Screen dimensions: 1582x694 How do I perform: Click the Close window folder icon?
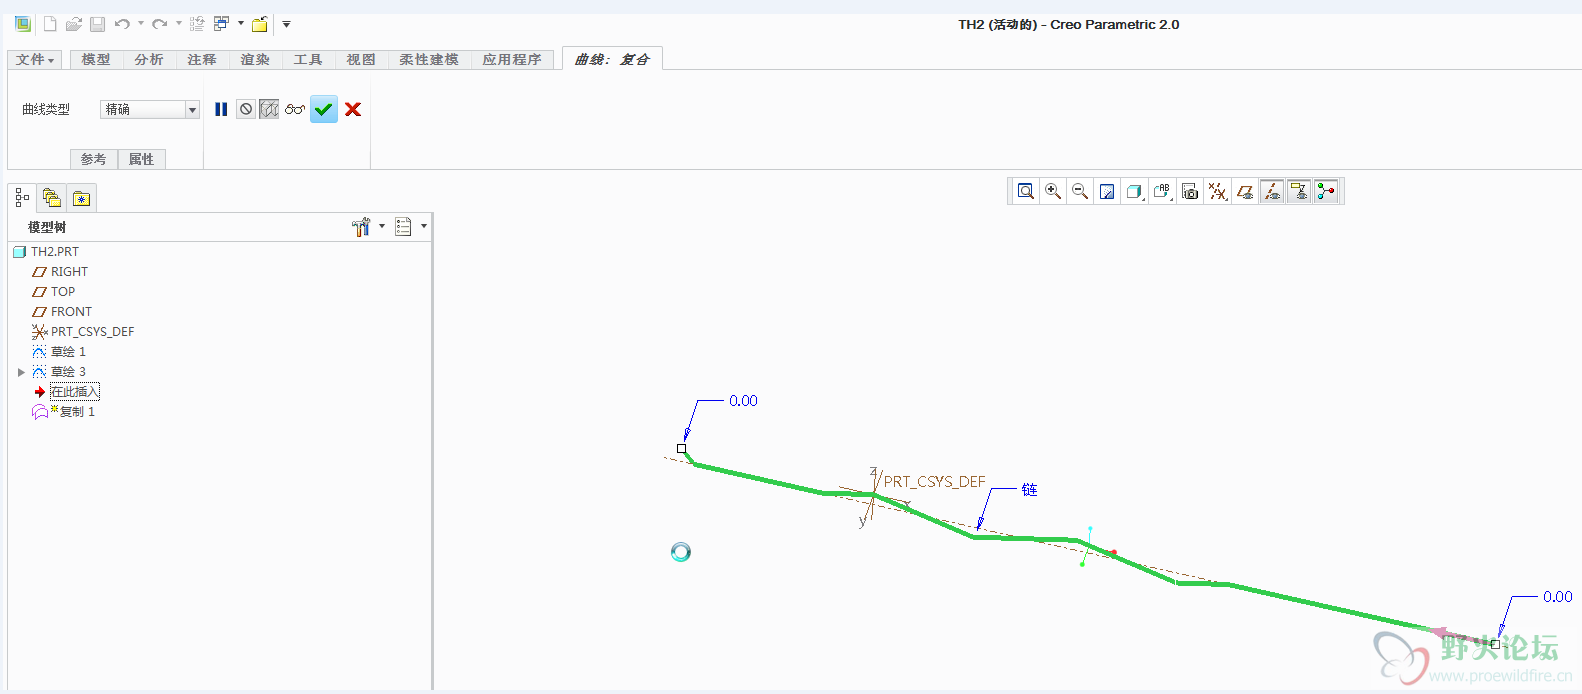tap(260, 24)
